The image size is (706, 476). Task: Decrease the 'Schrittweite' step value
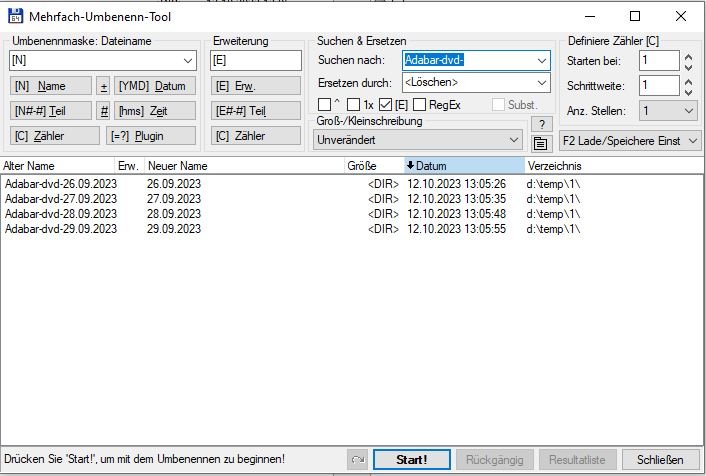688,91
